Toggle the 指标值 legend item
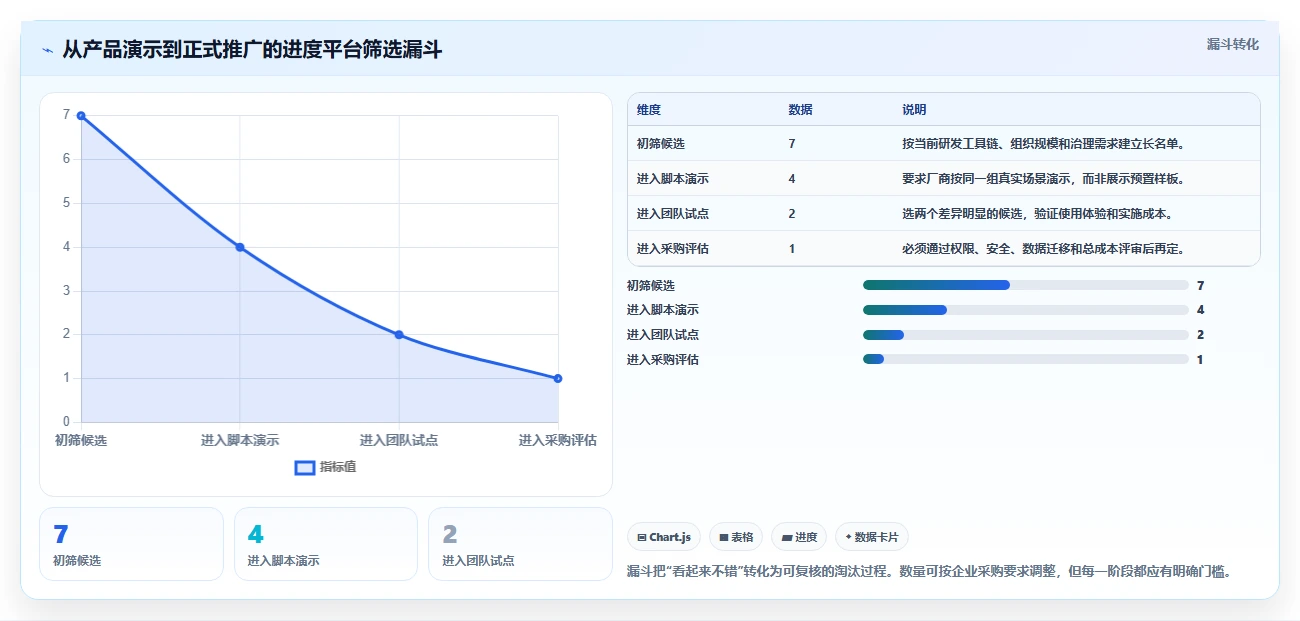This screenshot has width=1300, height=621. pos(326,467)
